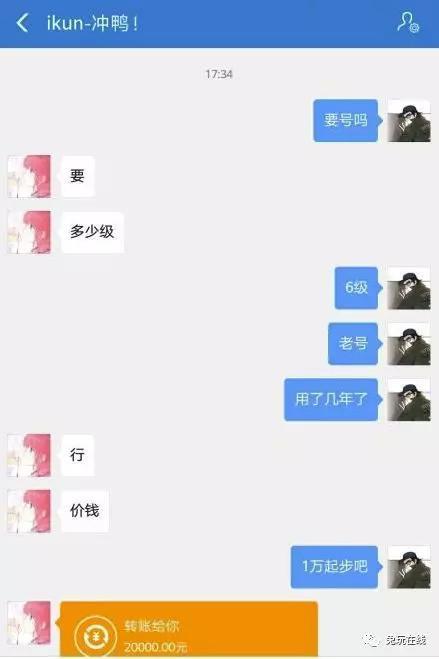Open the contact profile settings icon
The image size is (439, 659).
[408, 22]
